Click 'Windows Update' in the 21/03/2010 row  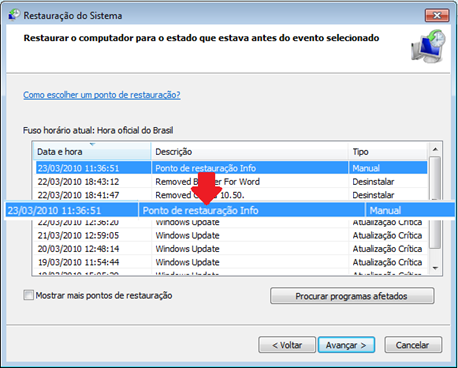(x=187, y=235)
